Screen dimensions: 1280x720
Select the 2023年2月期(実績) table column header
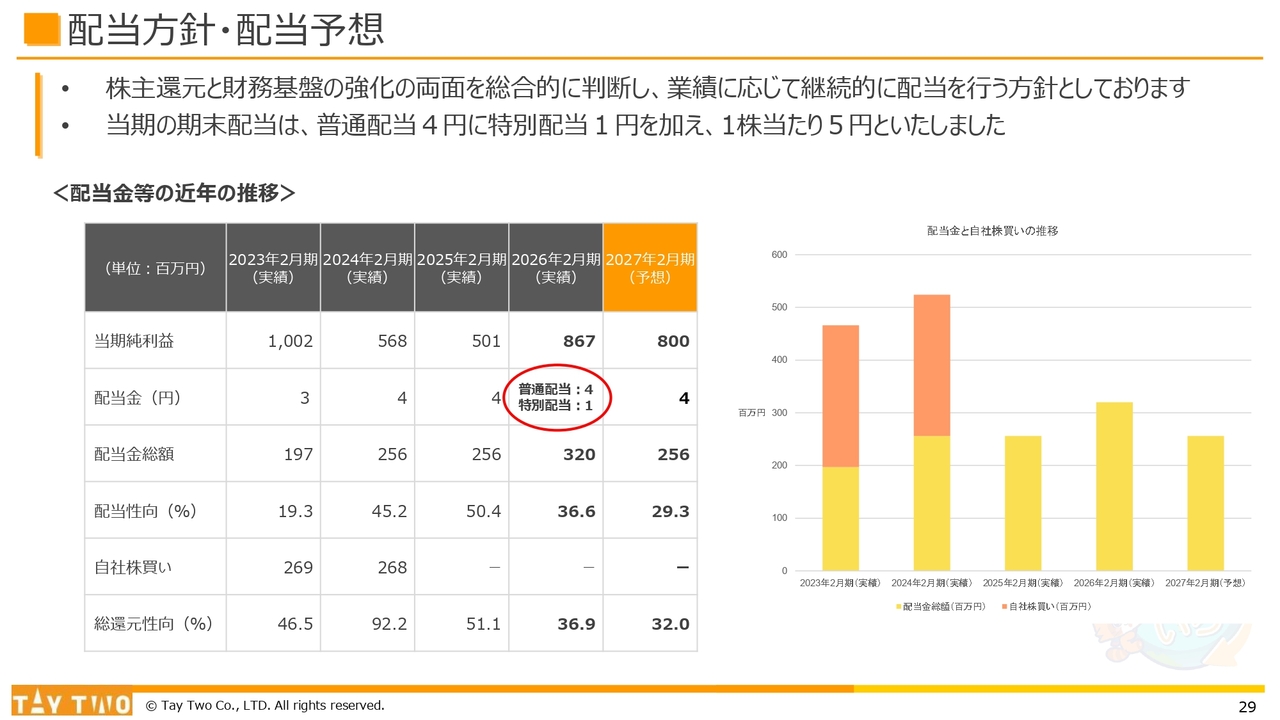[x=273, y=267]
